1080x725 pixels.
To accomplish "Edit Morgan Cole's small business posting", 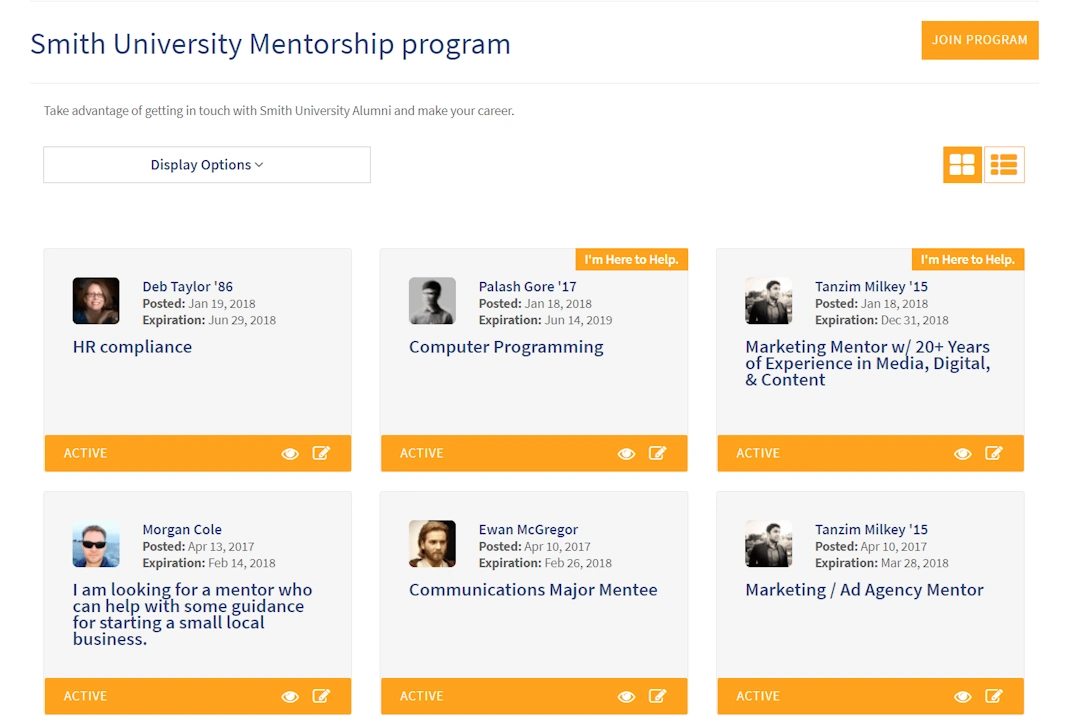I will click(x=321, y=696).
